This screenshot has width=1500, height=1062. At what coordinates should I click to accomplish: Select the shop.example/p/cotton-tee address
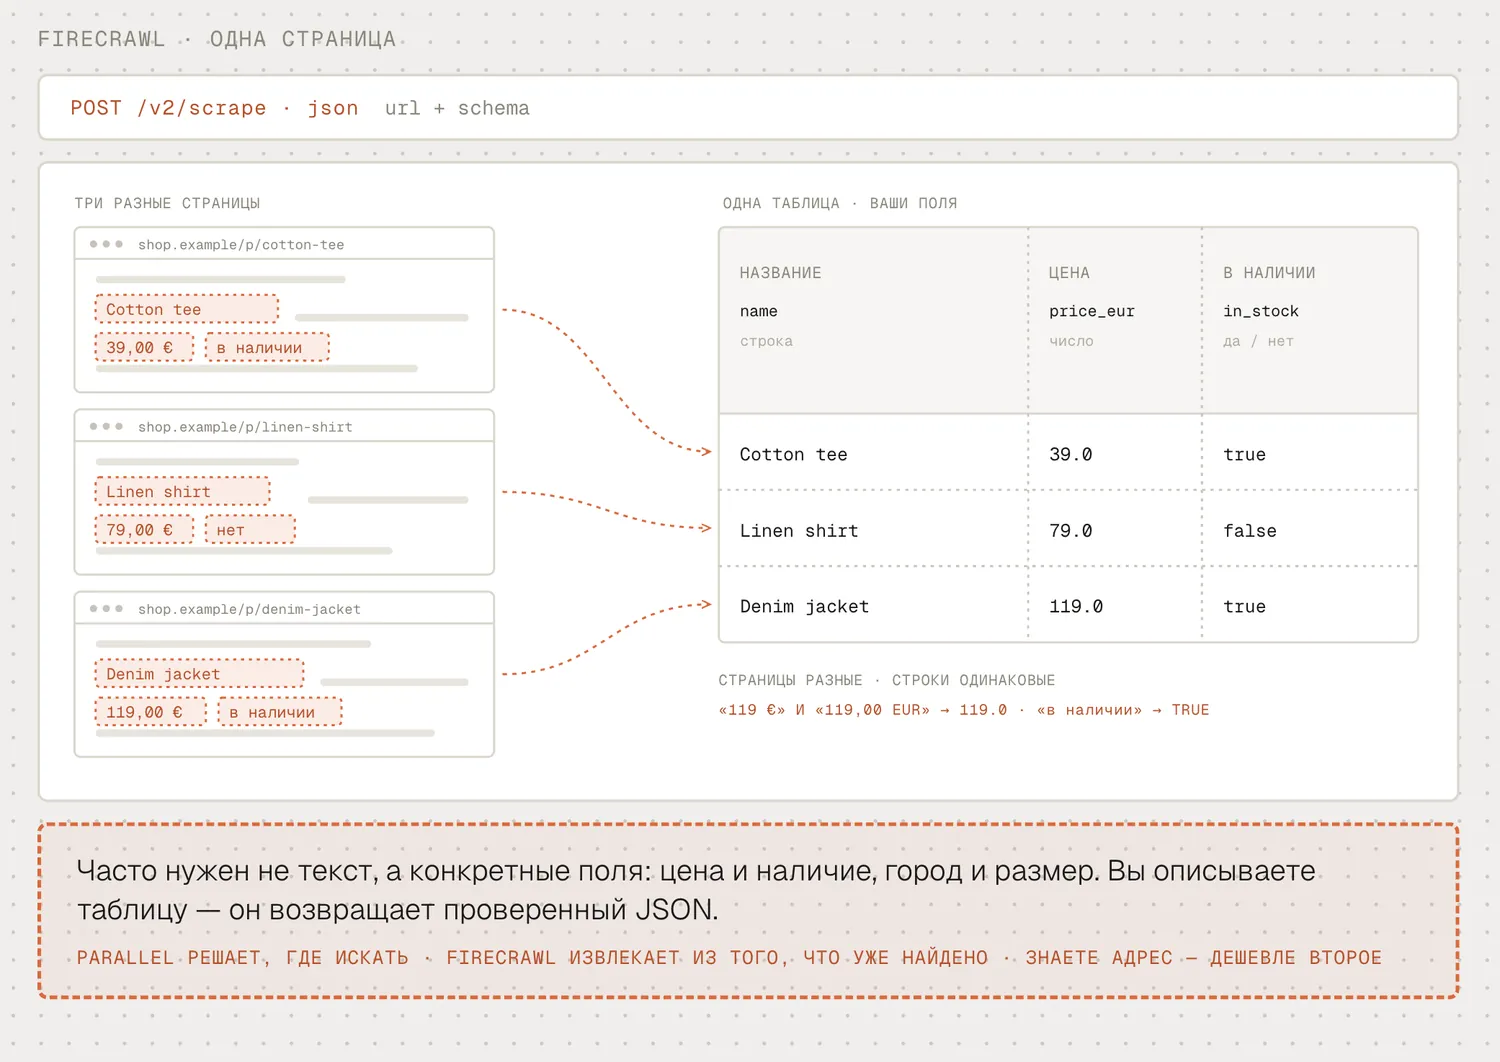[241, 245]
